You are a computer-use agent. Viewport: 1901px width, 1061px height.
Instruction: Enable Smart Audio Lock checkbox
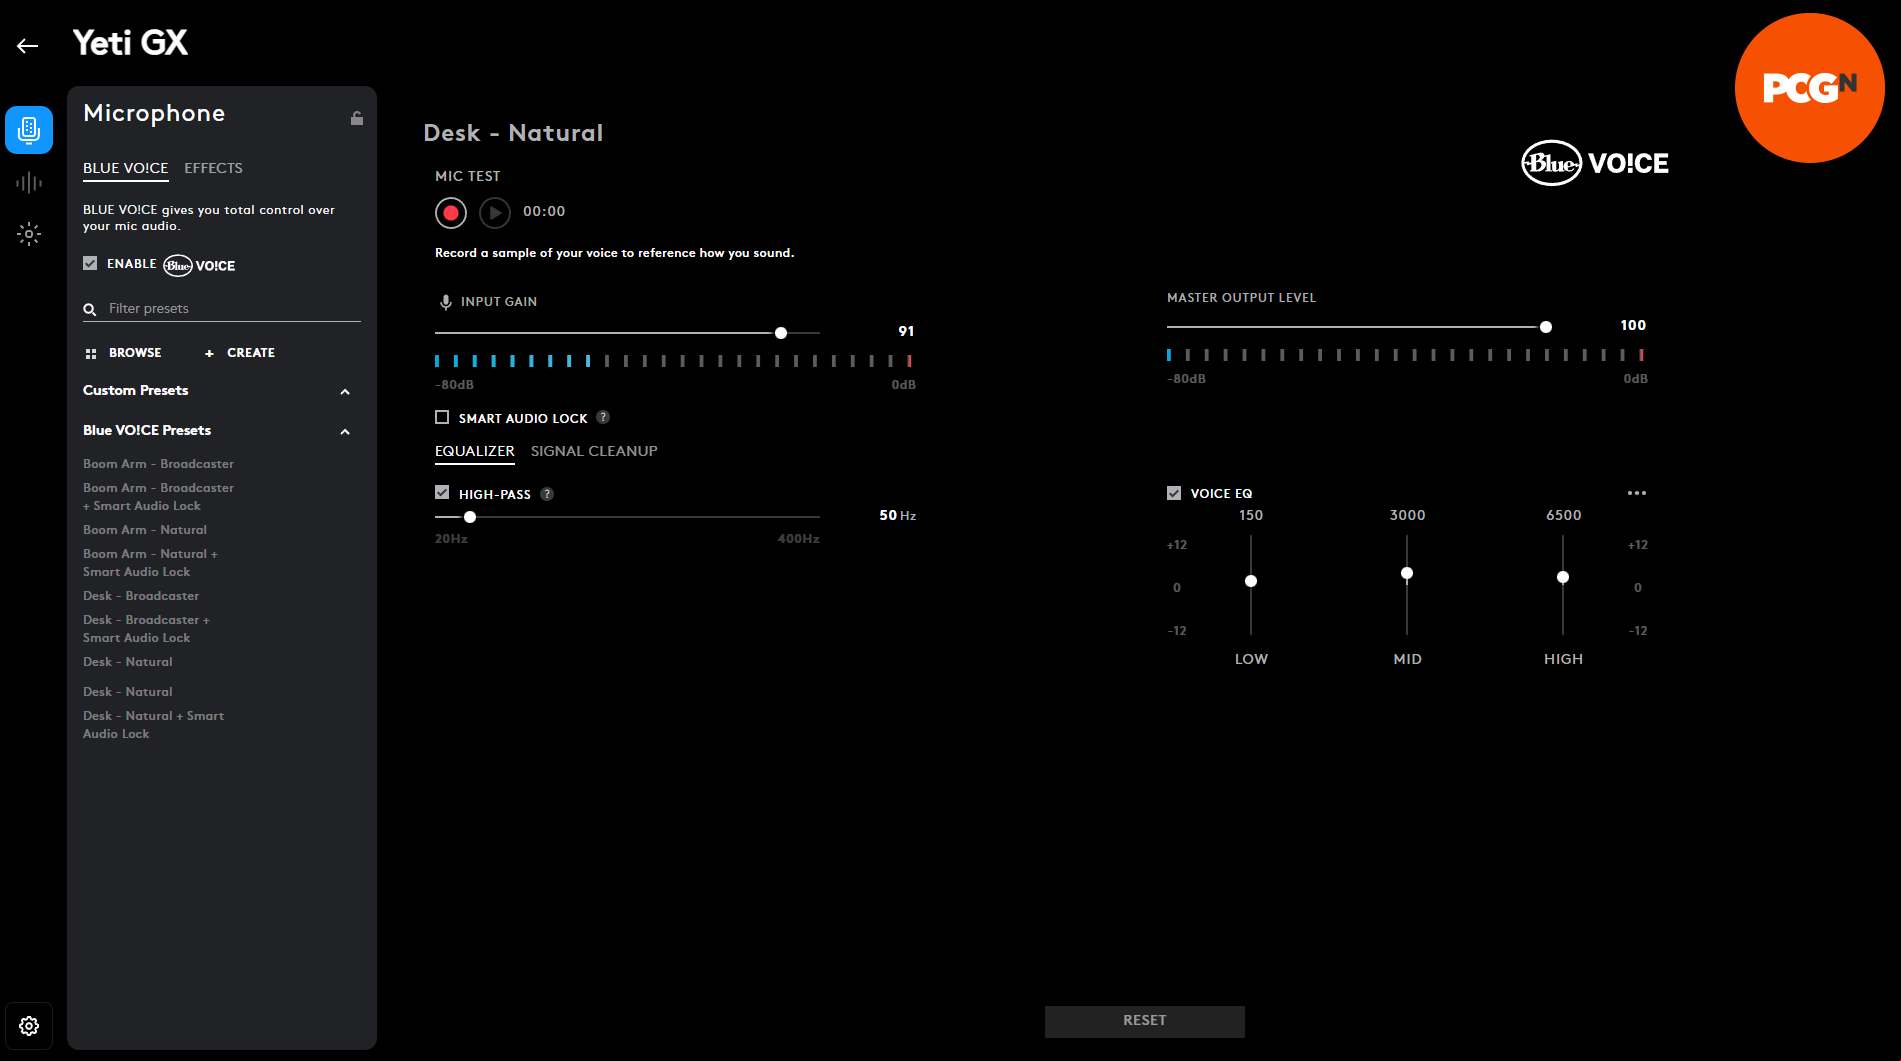pos(442,417)
